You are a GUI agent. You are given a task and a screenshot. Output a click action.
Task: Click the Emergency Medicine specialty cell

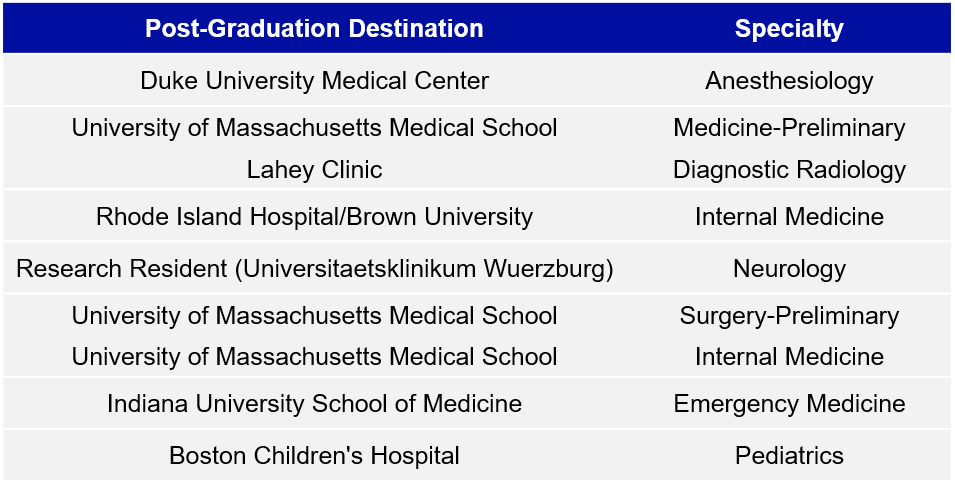click(x=789, y=404)
